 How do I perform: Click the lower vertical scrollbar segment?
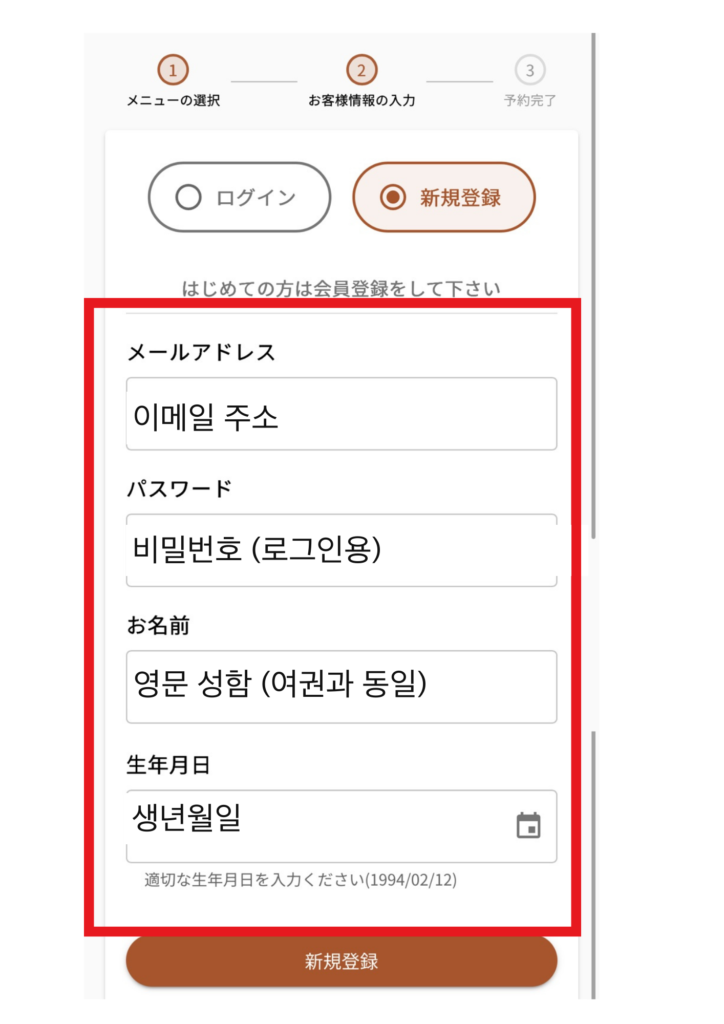(x=593, y=865)
